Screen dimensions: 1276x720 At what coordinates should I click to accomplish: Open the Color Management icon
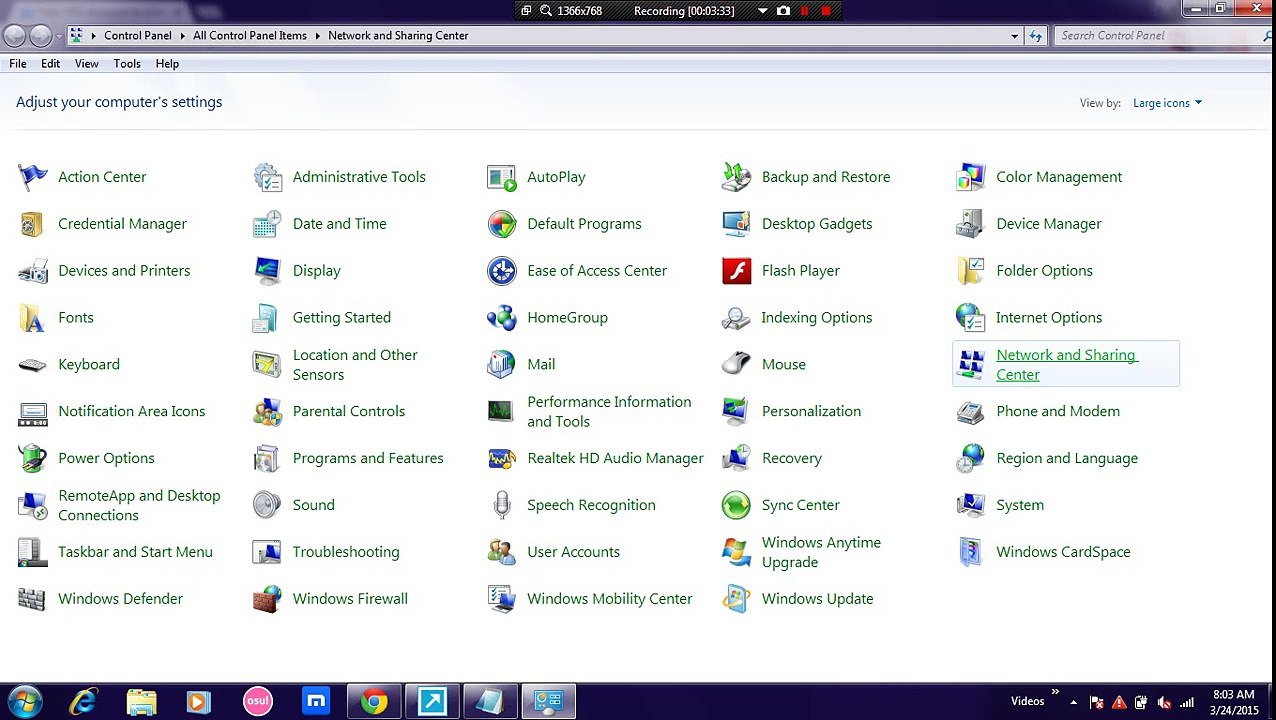971,177
